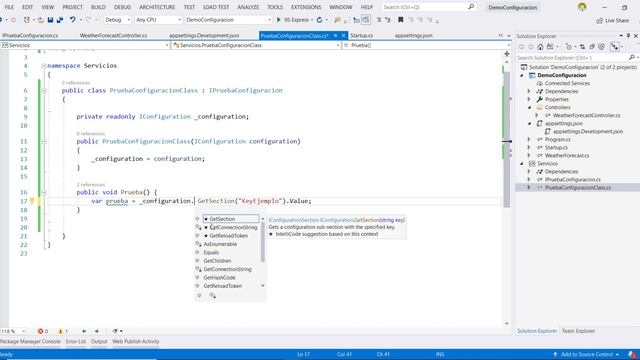
Task: Open the EXTENSIONS menu
Action: tap(306, 7)
